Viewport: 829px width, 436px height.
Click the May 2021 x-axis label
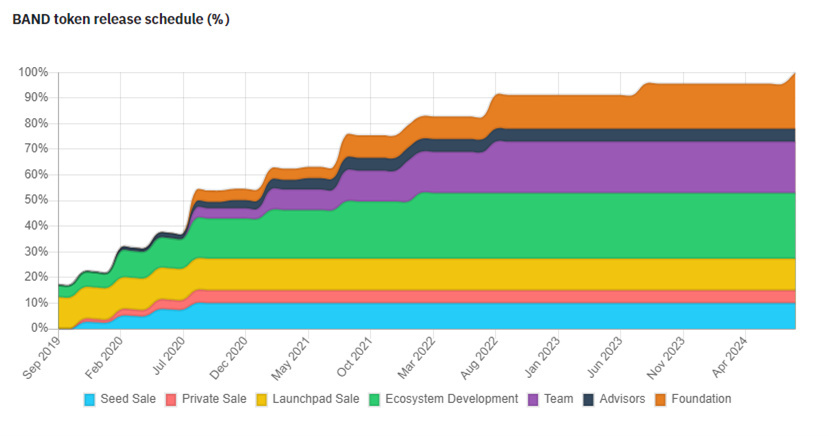point(291,358)
